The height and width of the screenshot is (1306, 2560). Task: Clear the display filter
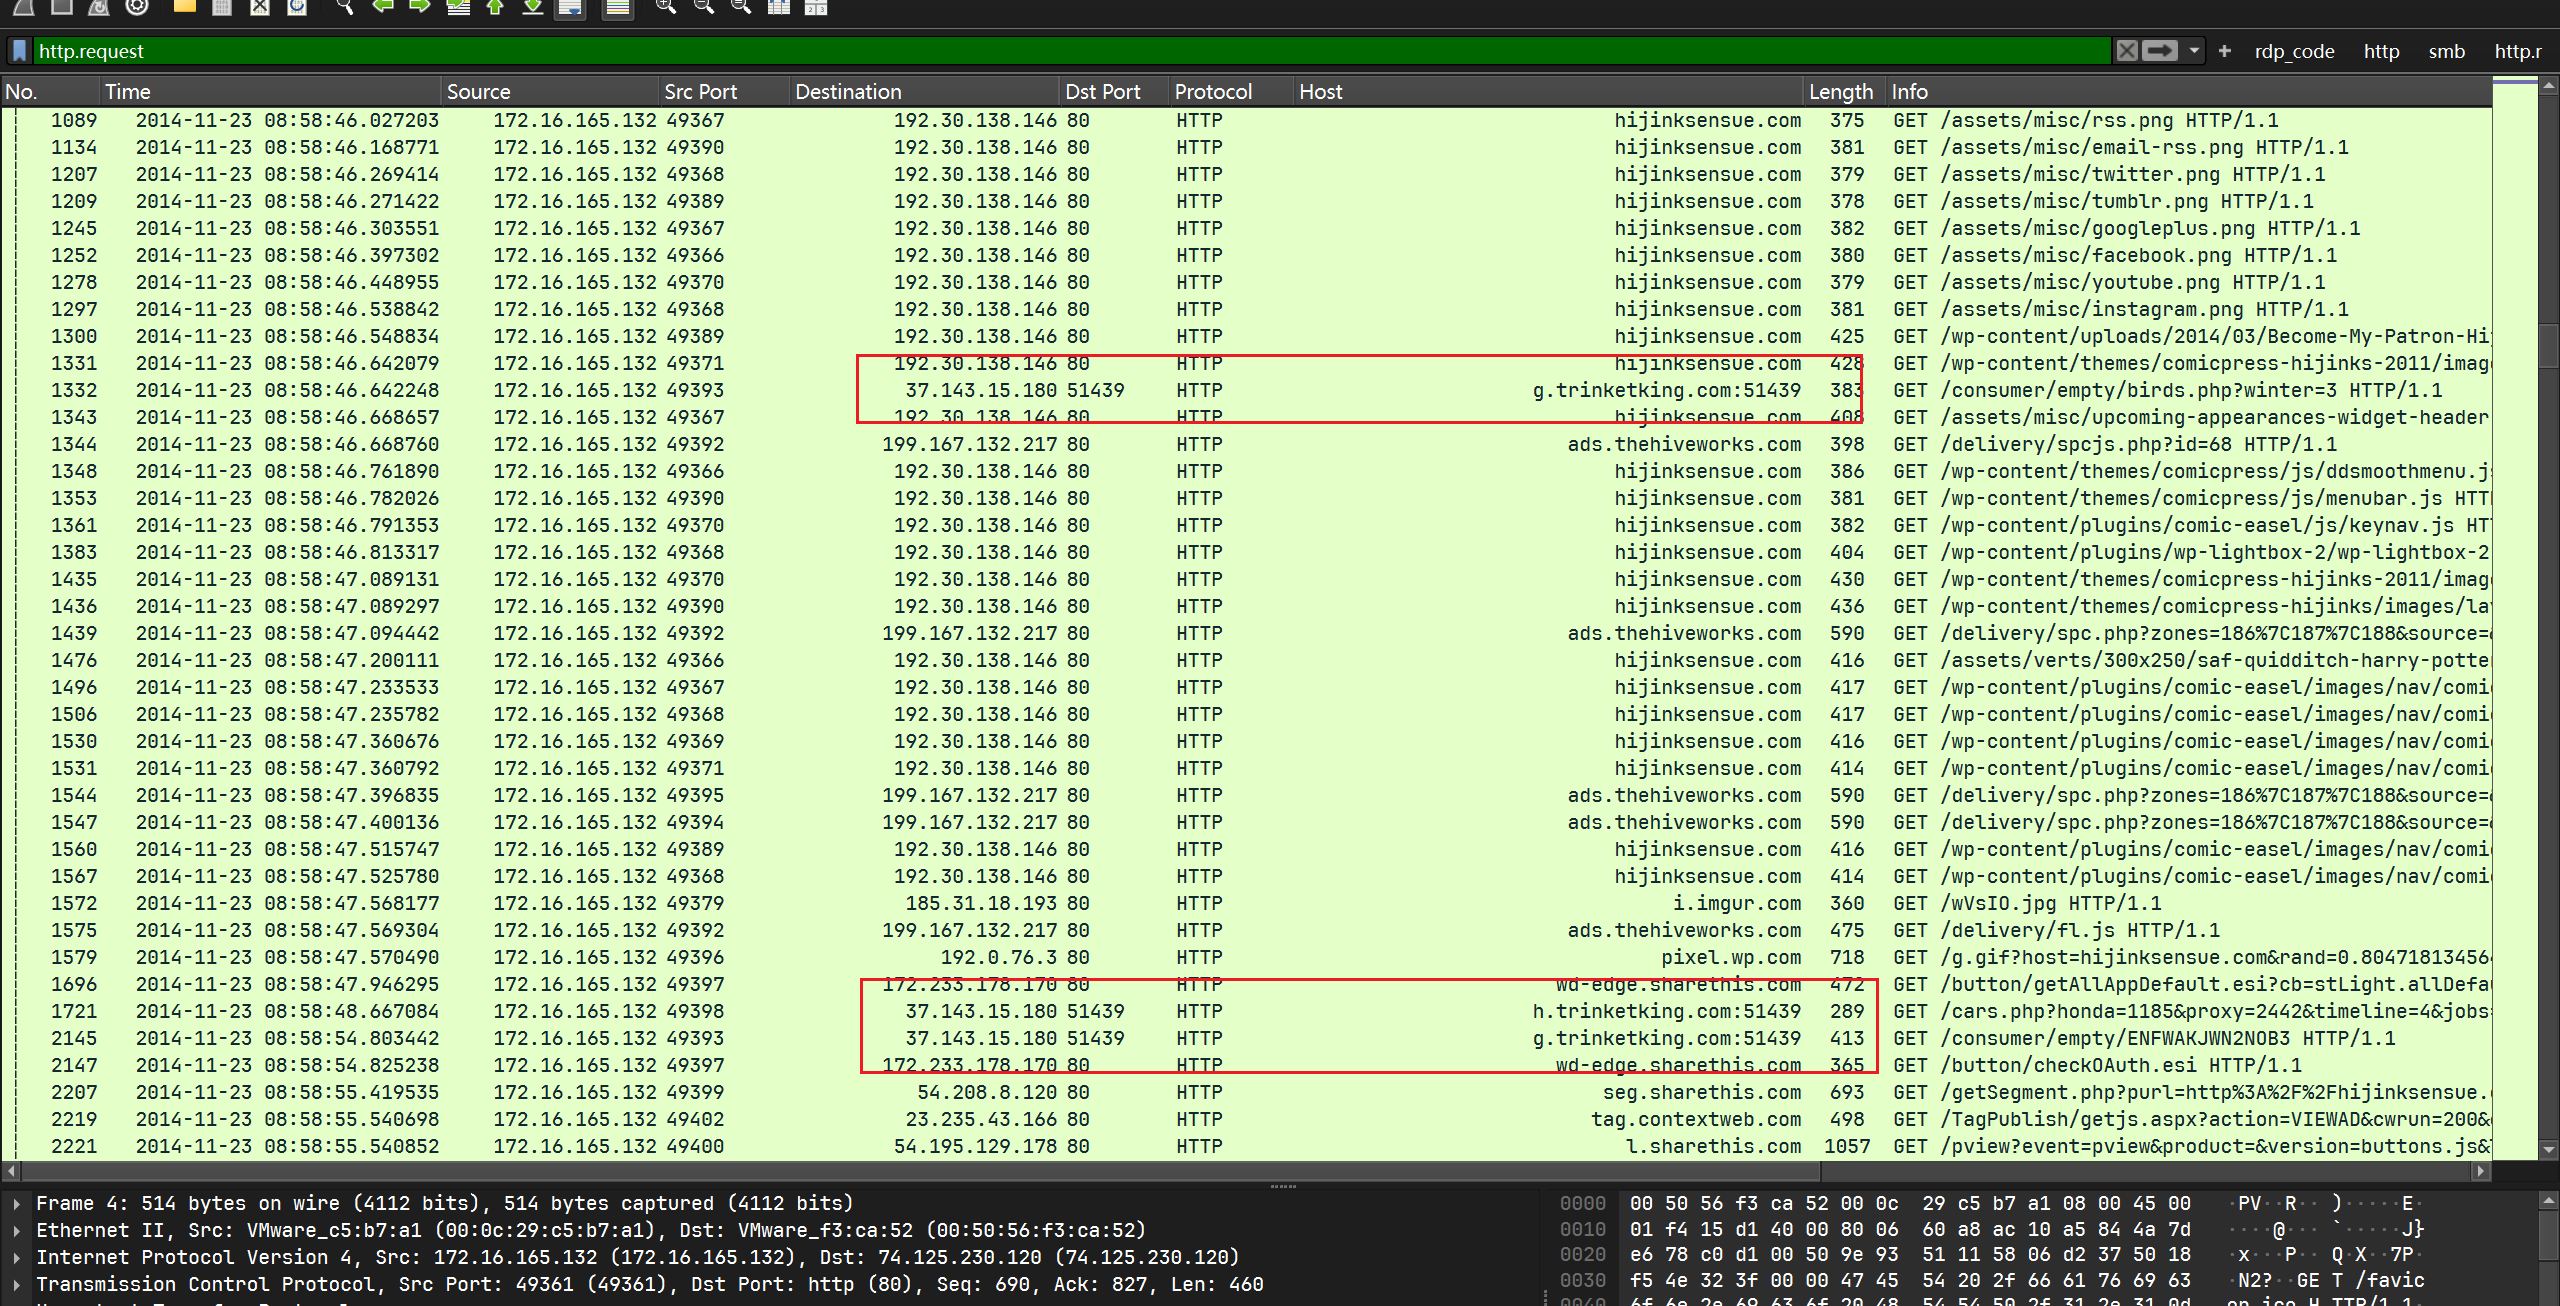tap(2127, 51)
